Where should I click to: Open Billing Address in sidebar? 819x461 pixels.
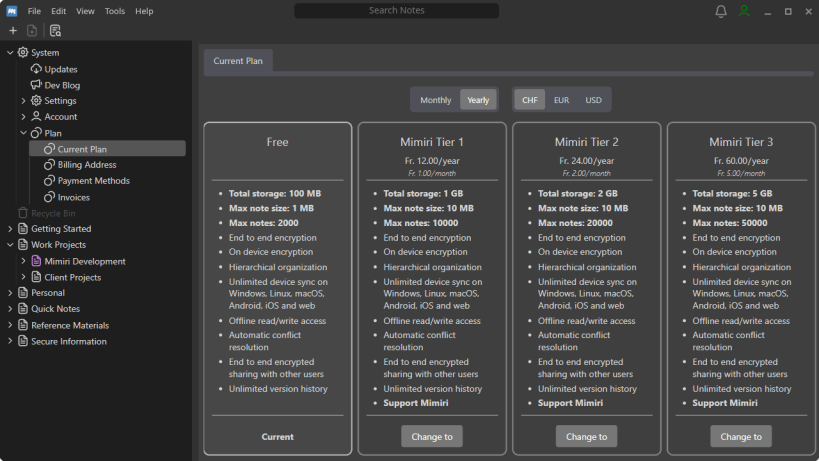pos(87,165)
